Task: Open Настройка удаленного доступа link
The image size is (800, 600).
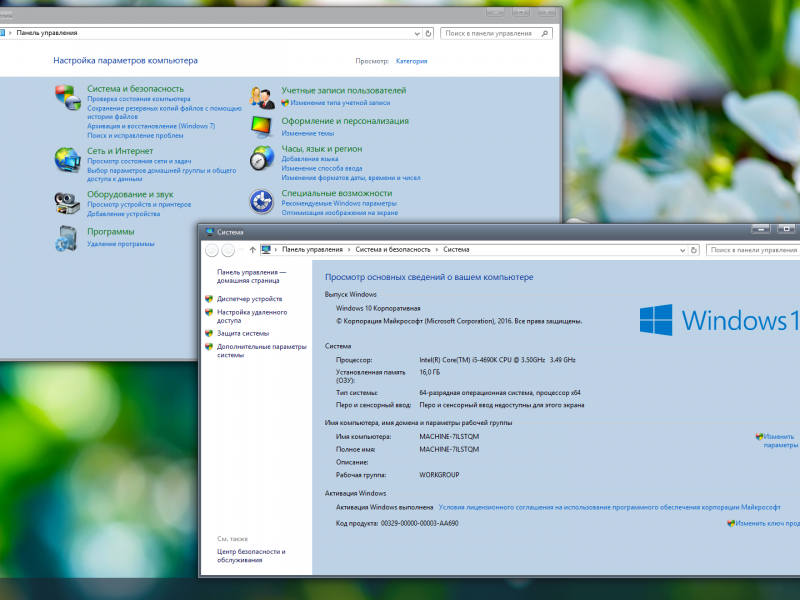Action: point(252,316)
